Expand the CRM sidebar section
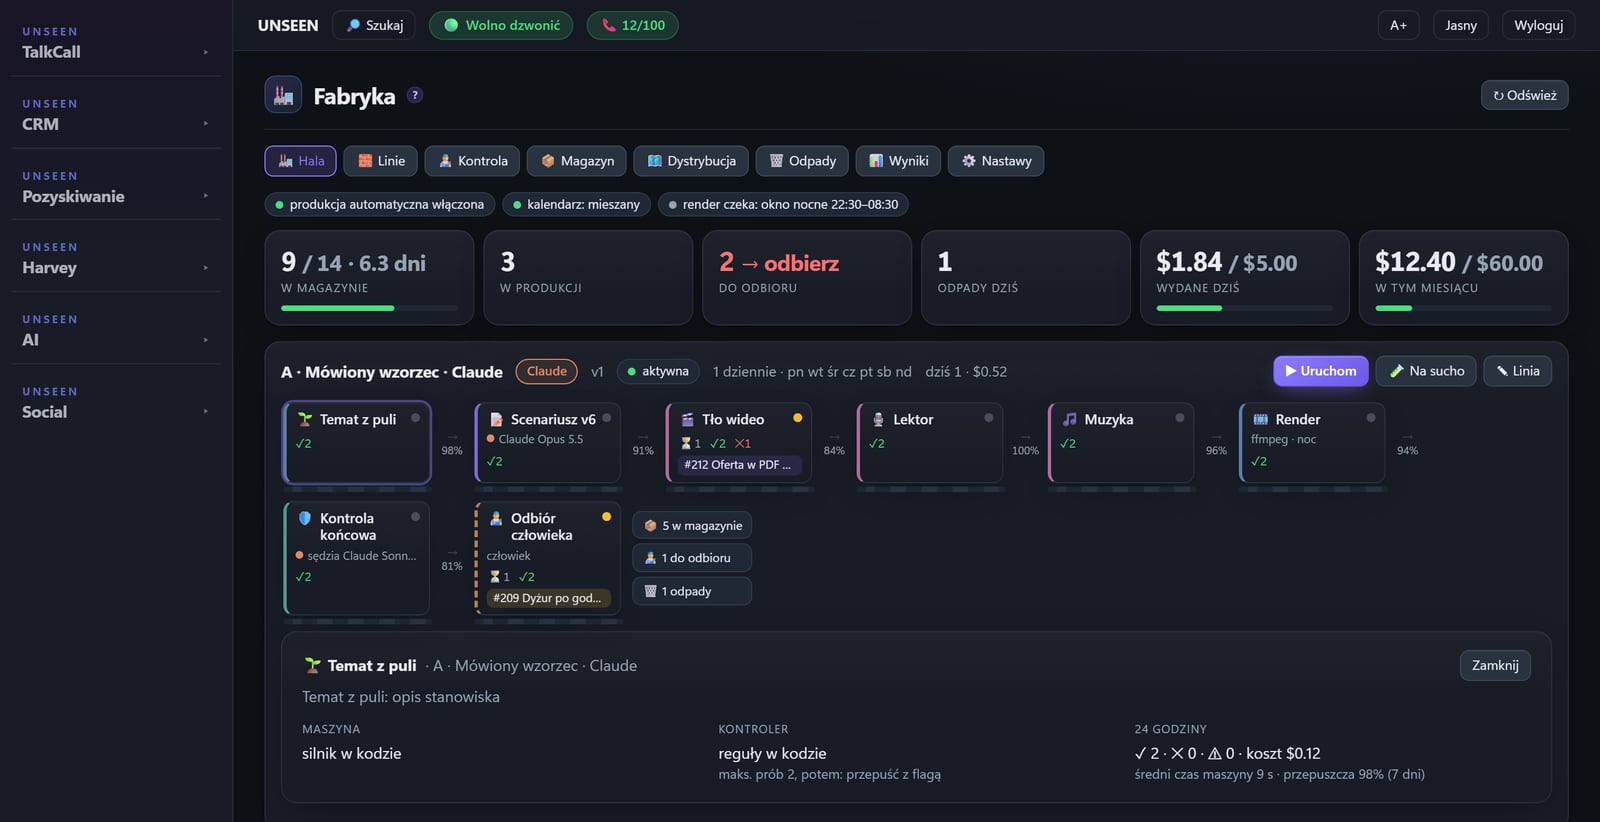 pos(116,115)
